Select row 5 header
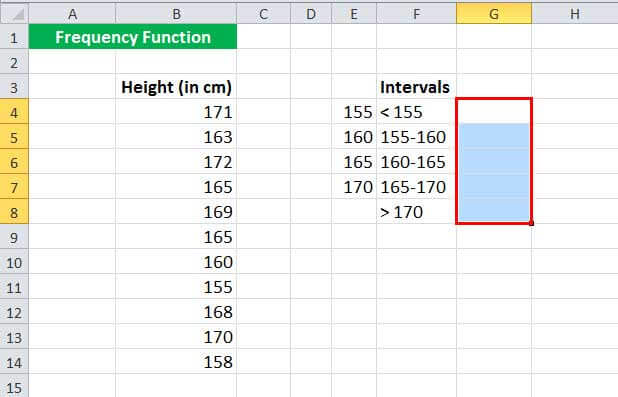 click(x=14, y=137)
